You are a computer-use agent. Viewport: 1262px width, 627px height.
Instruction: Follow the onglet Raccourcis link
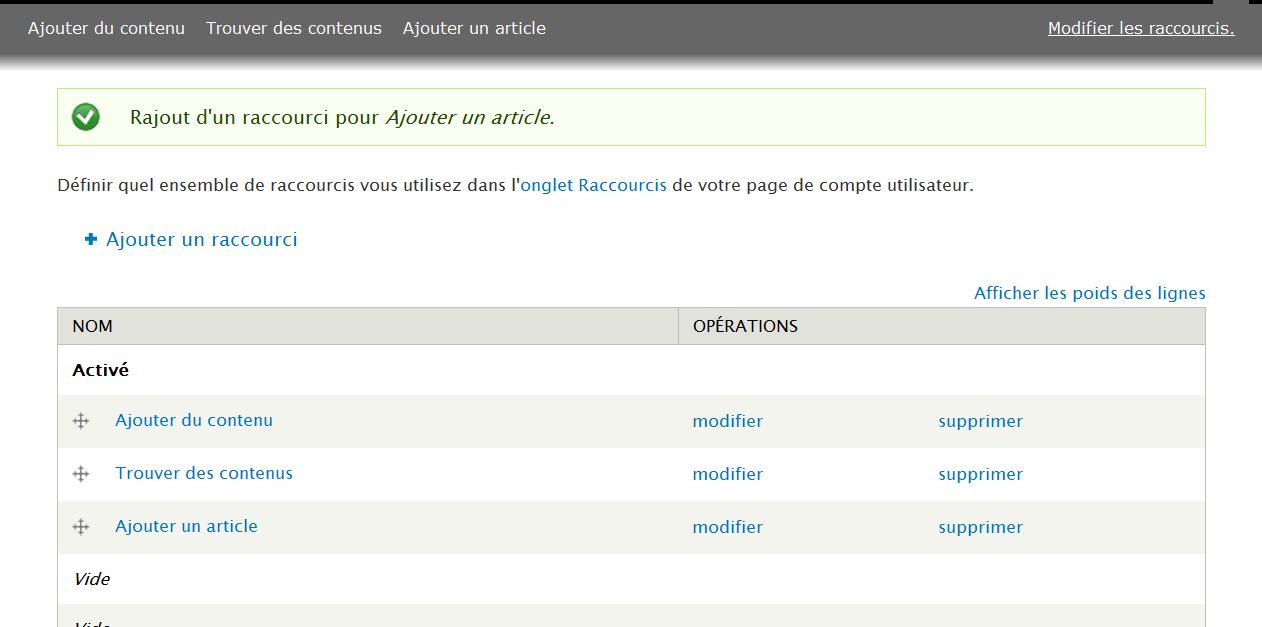click(x=594, y=185)
